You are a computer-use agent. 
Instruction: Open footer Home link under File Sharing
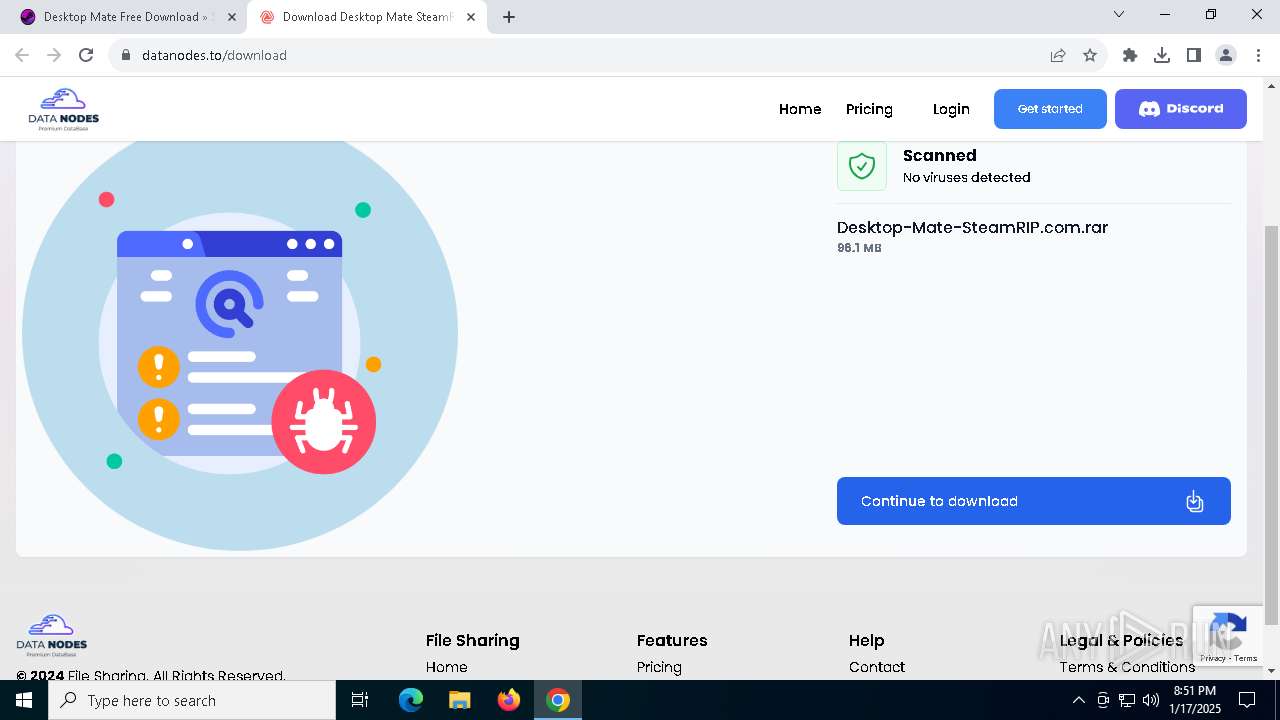pyautogui.click(x=446, y=667)
